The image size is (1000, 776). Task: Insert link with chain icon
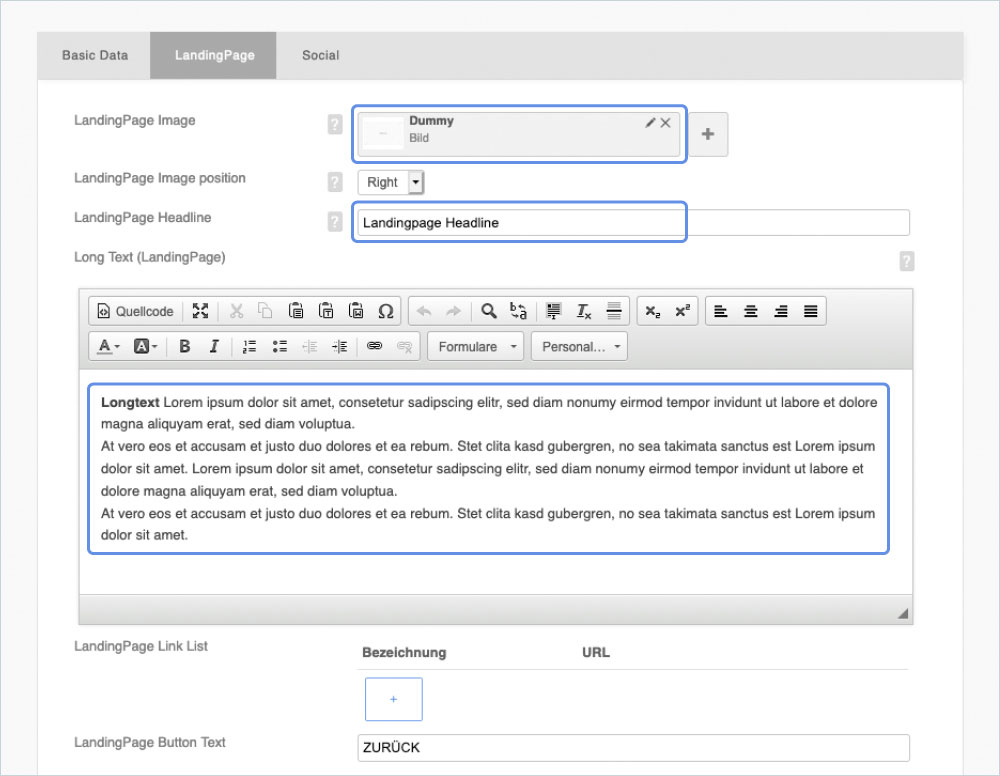click(374, 346)
